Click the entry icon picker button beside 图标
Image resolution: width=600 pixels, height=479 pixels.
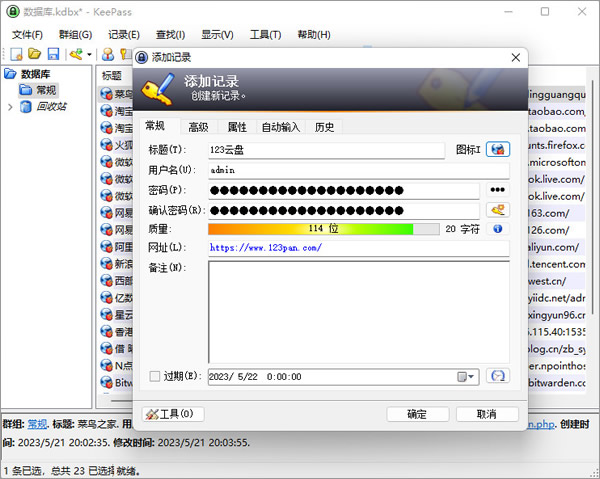pos(498,149)
